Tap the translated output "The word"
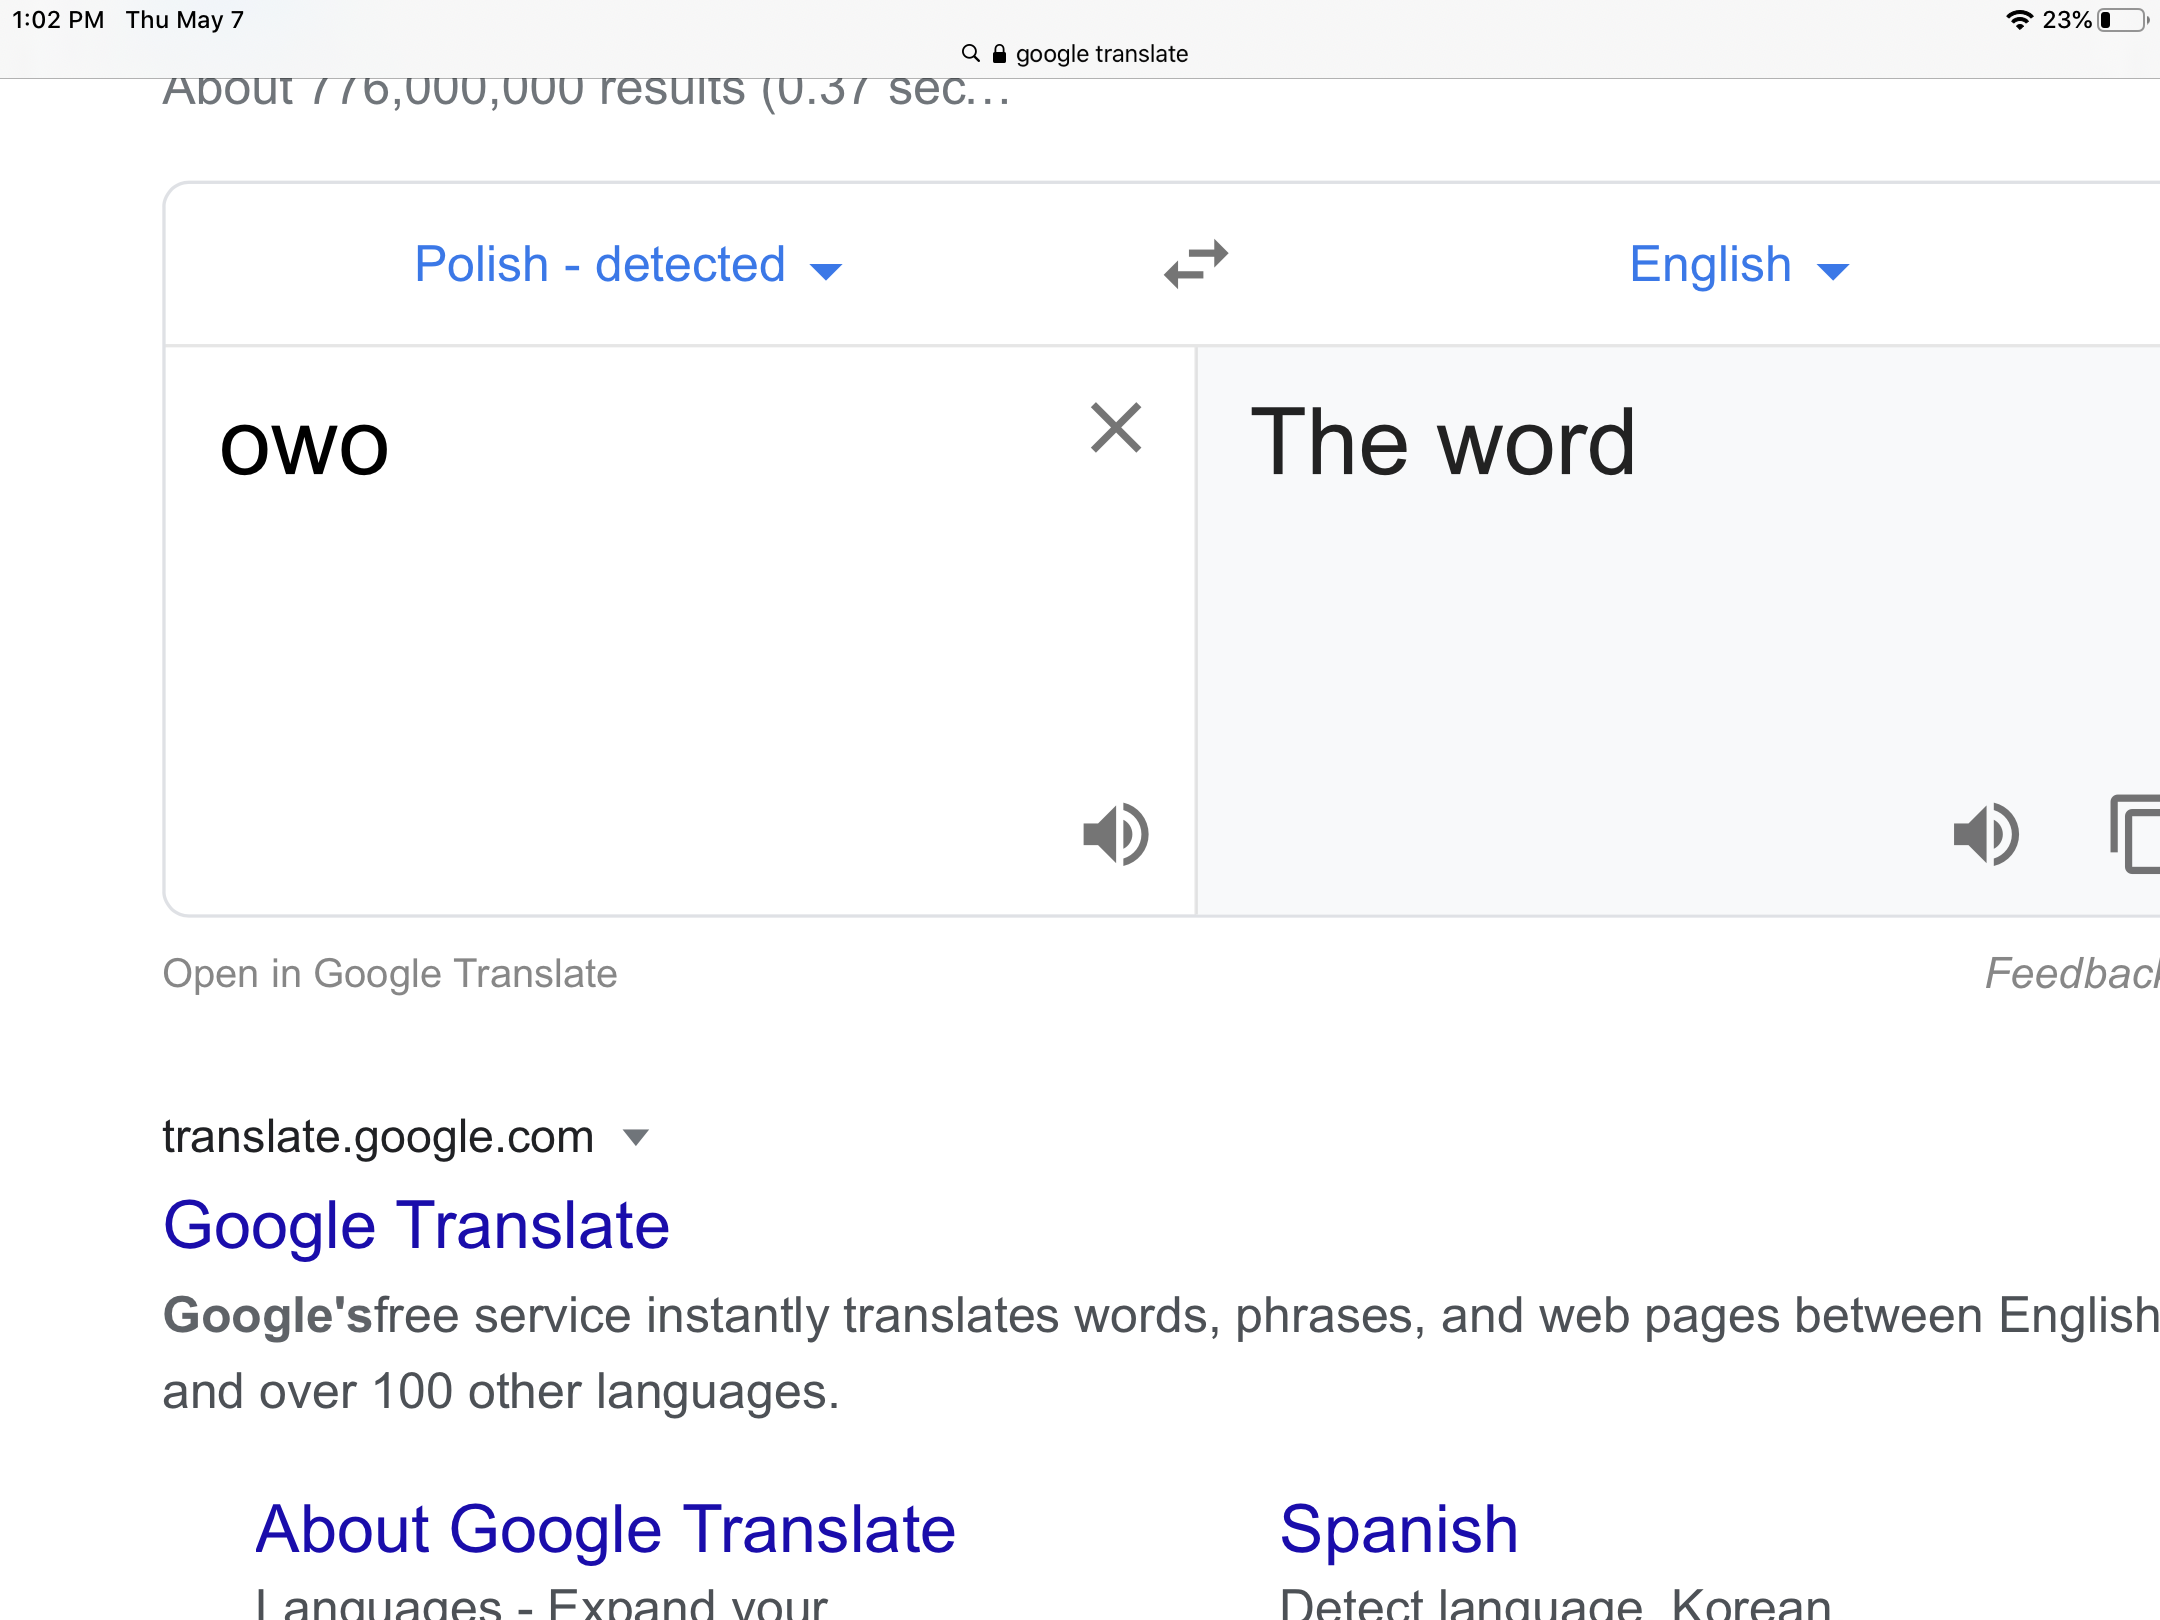 (x=1442, y=443)
